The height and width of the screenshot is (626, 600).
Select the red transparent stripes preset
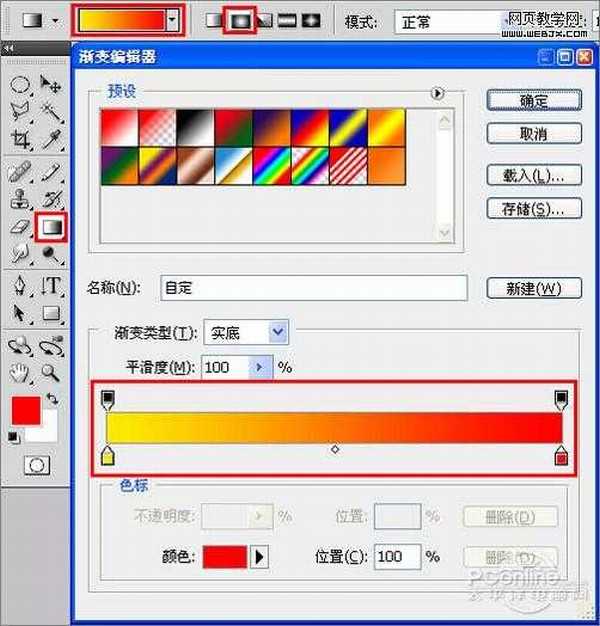coord(348,166)
